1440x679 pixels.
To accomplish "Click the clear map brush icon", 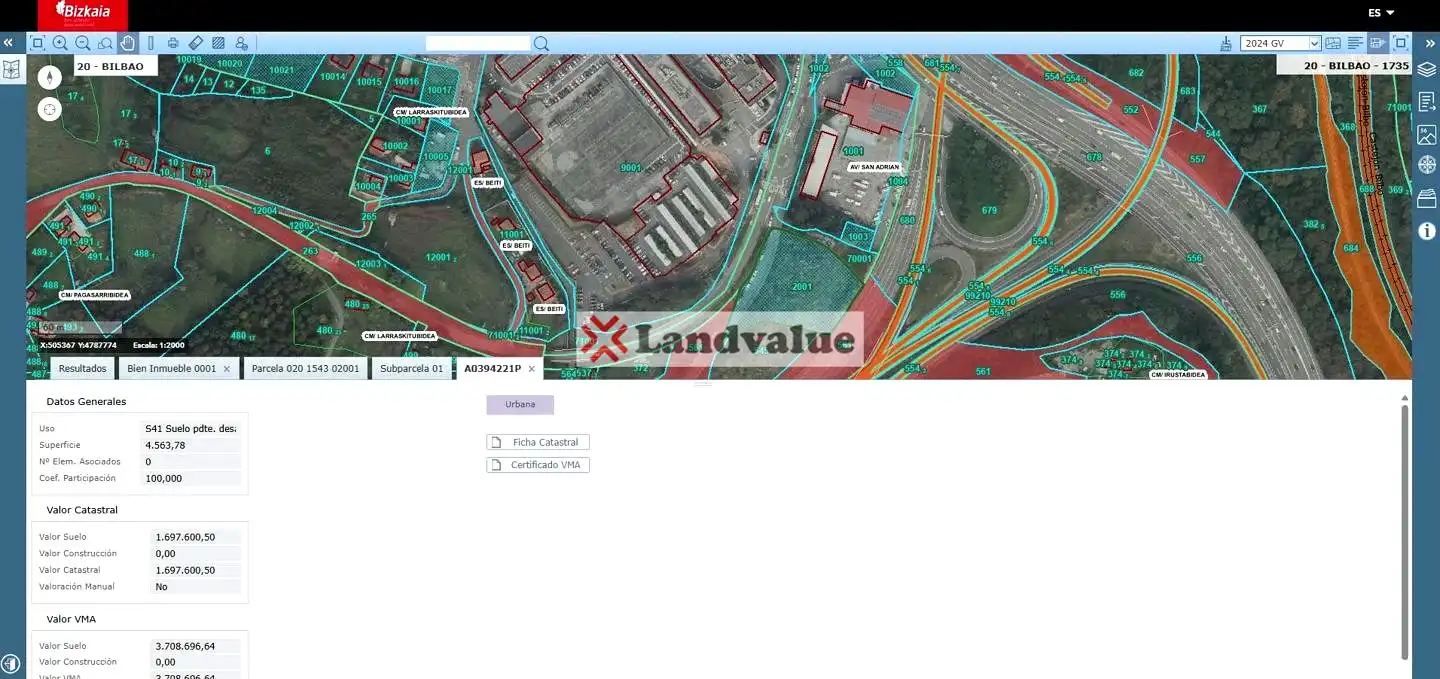I will point(1226,43).
